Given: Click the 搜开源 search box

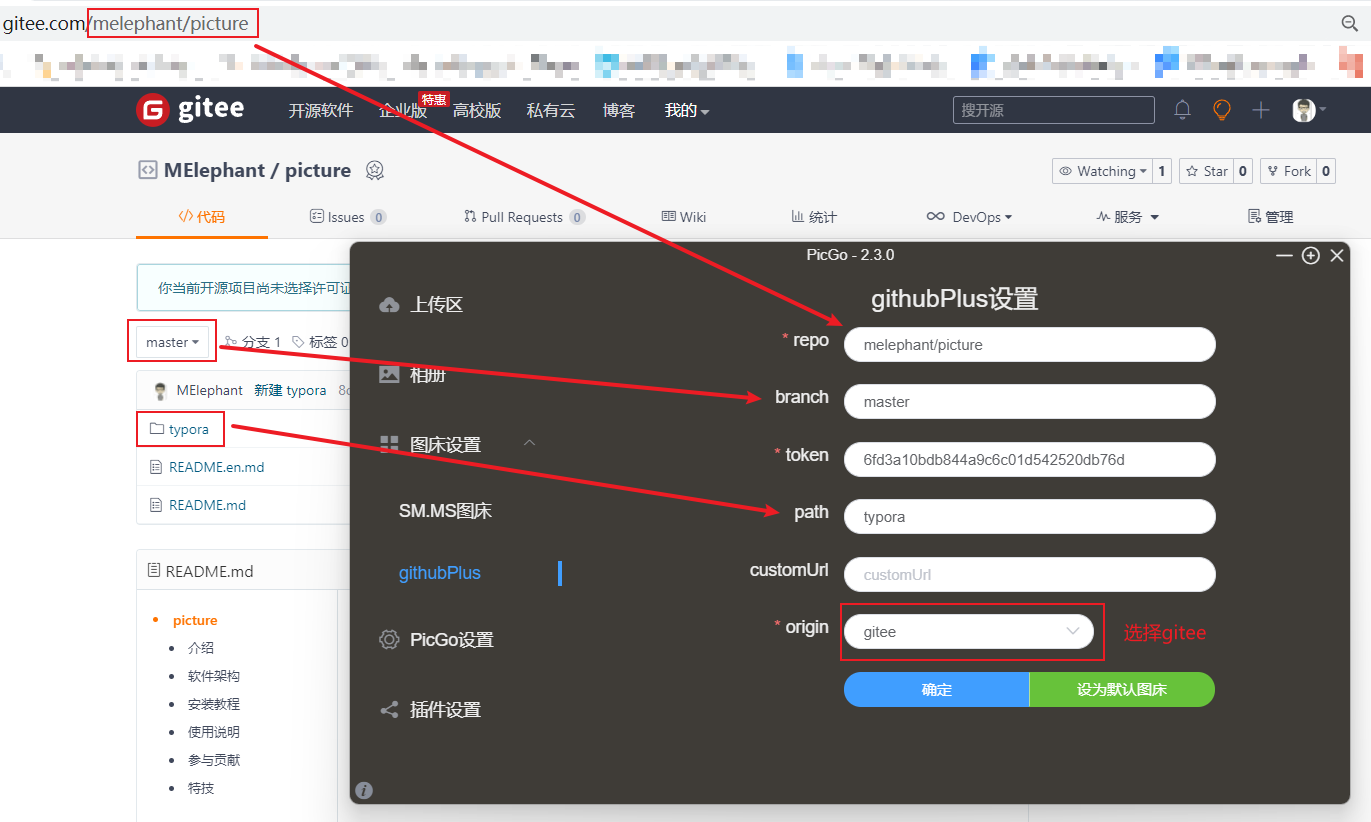Looking at the screenshot, I should coord(1053,110).
